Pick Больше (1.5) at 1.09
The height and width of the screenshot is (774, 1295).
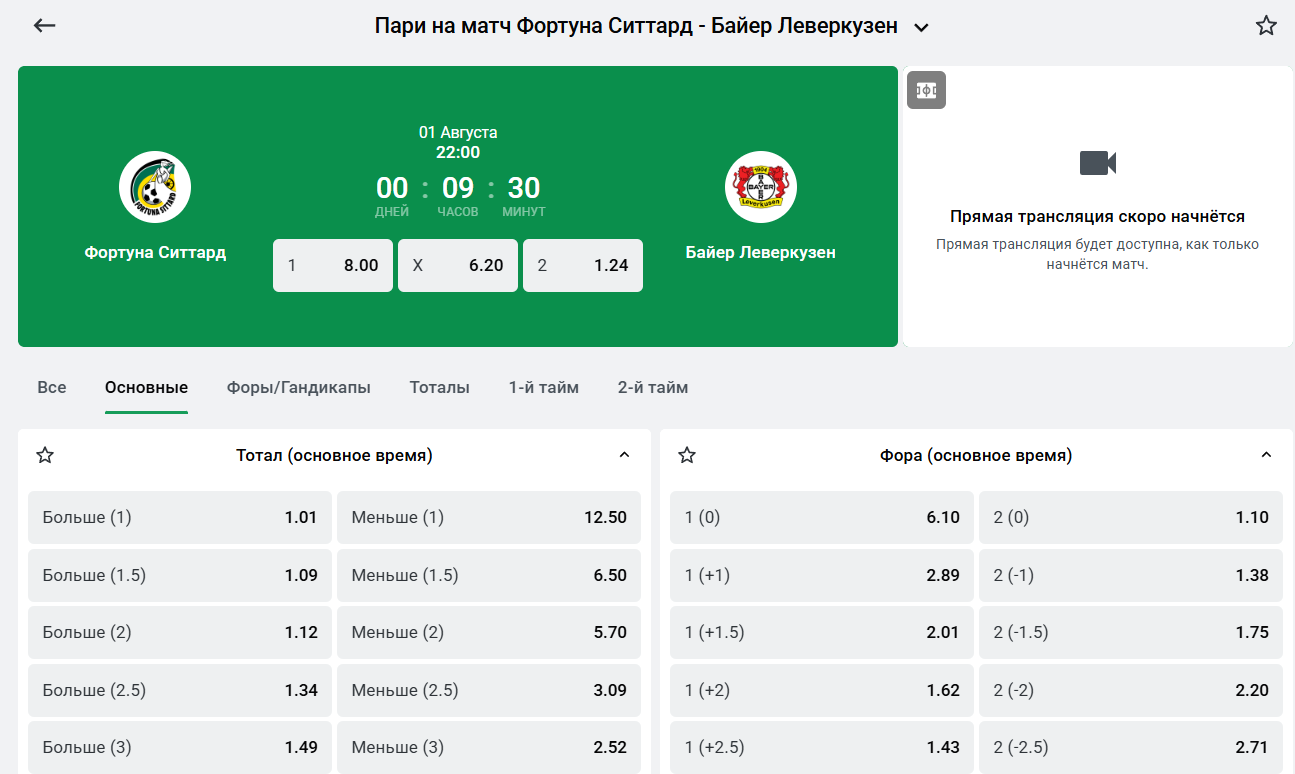[x=180, y=575]
